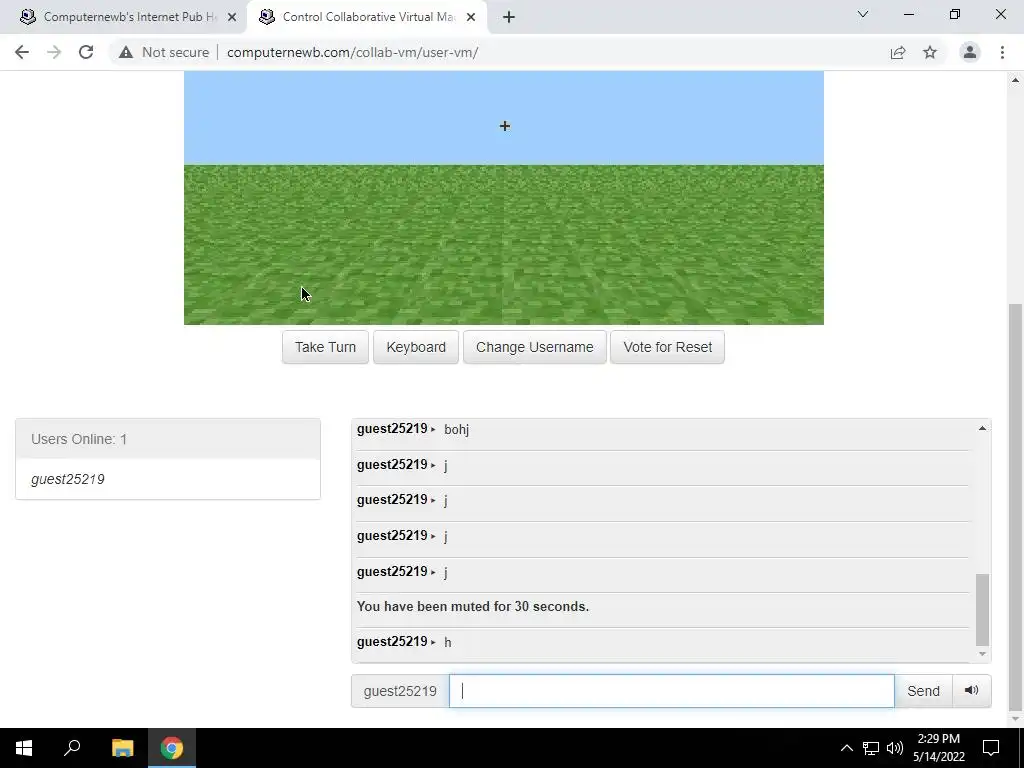The width and height of the screenshot is (1024, 768).
Task: Click Change Username
Action: [x=535, y=347]
